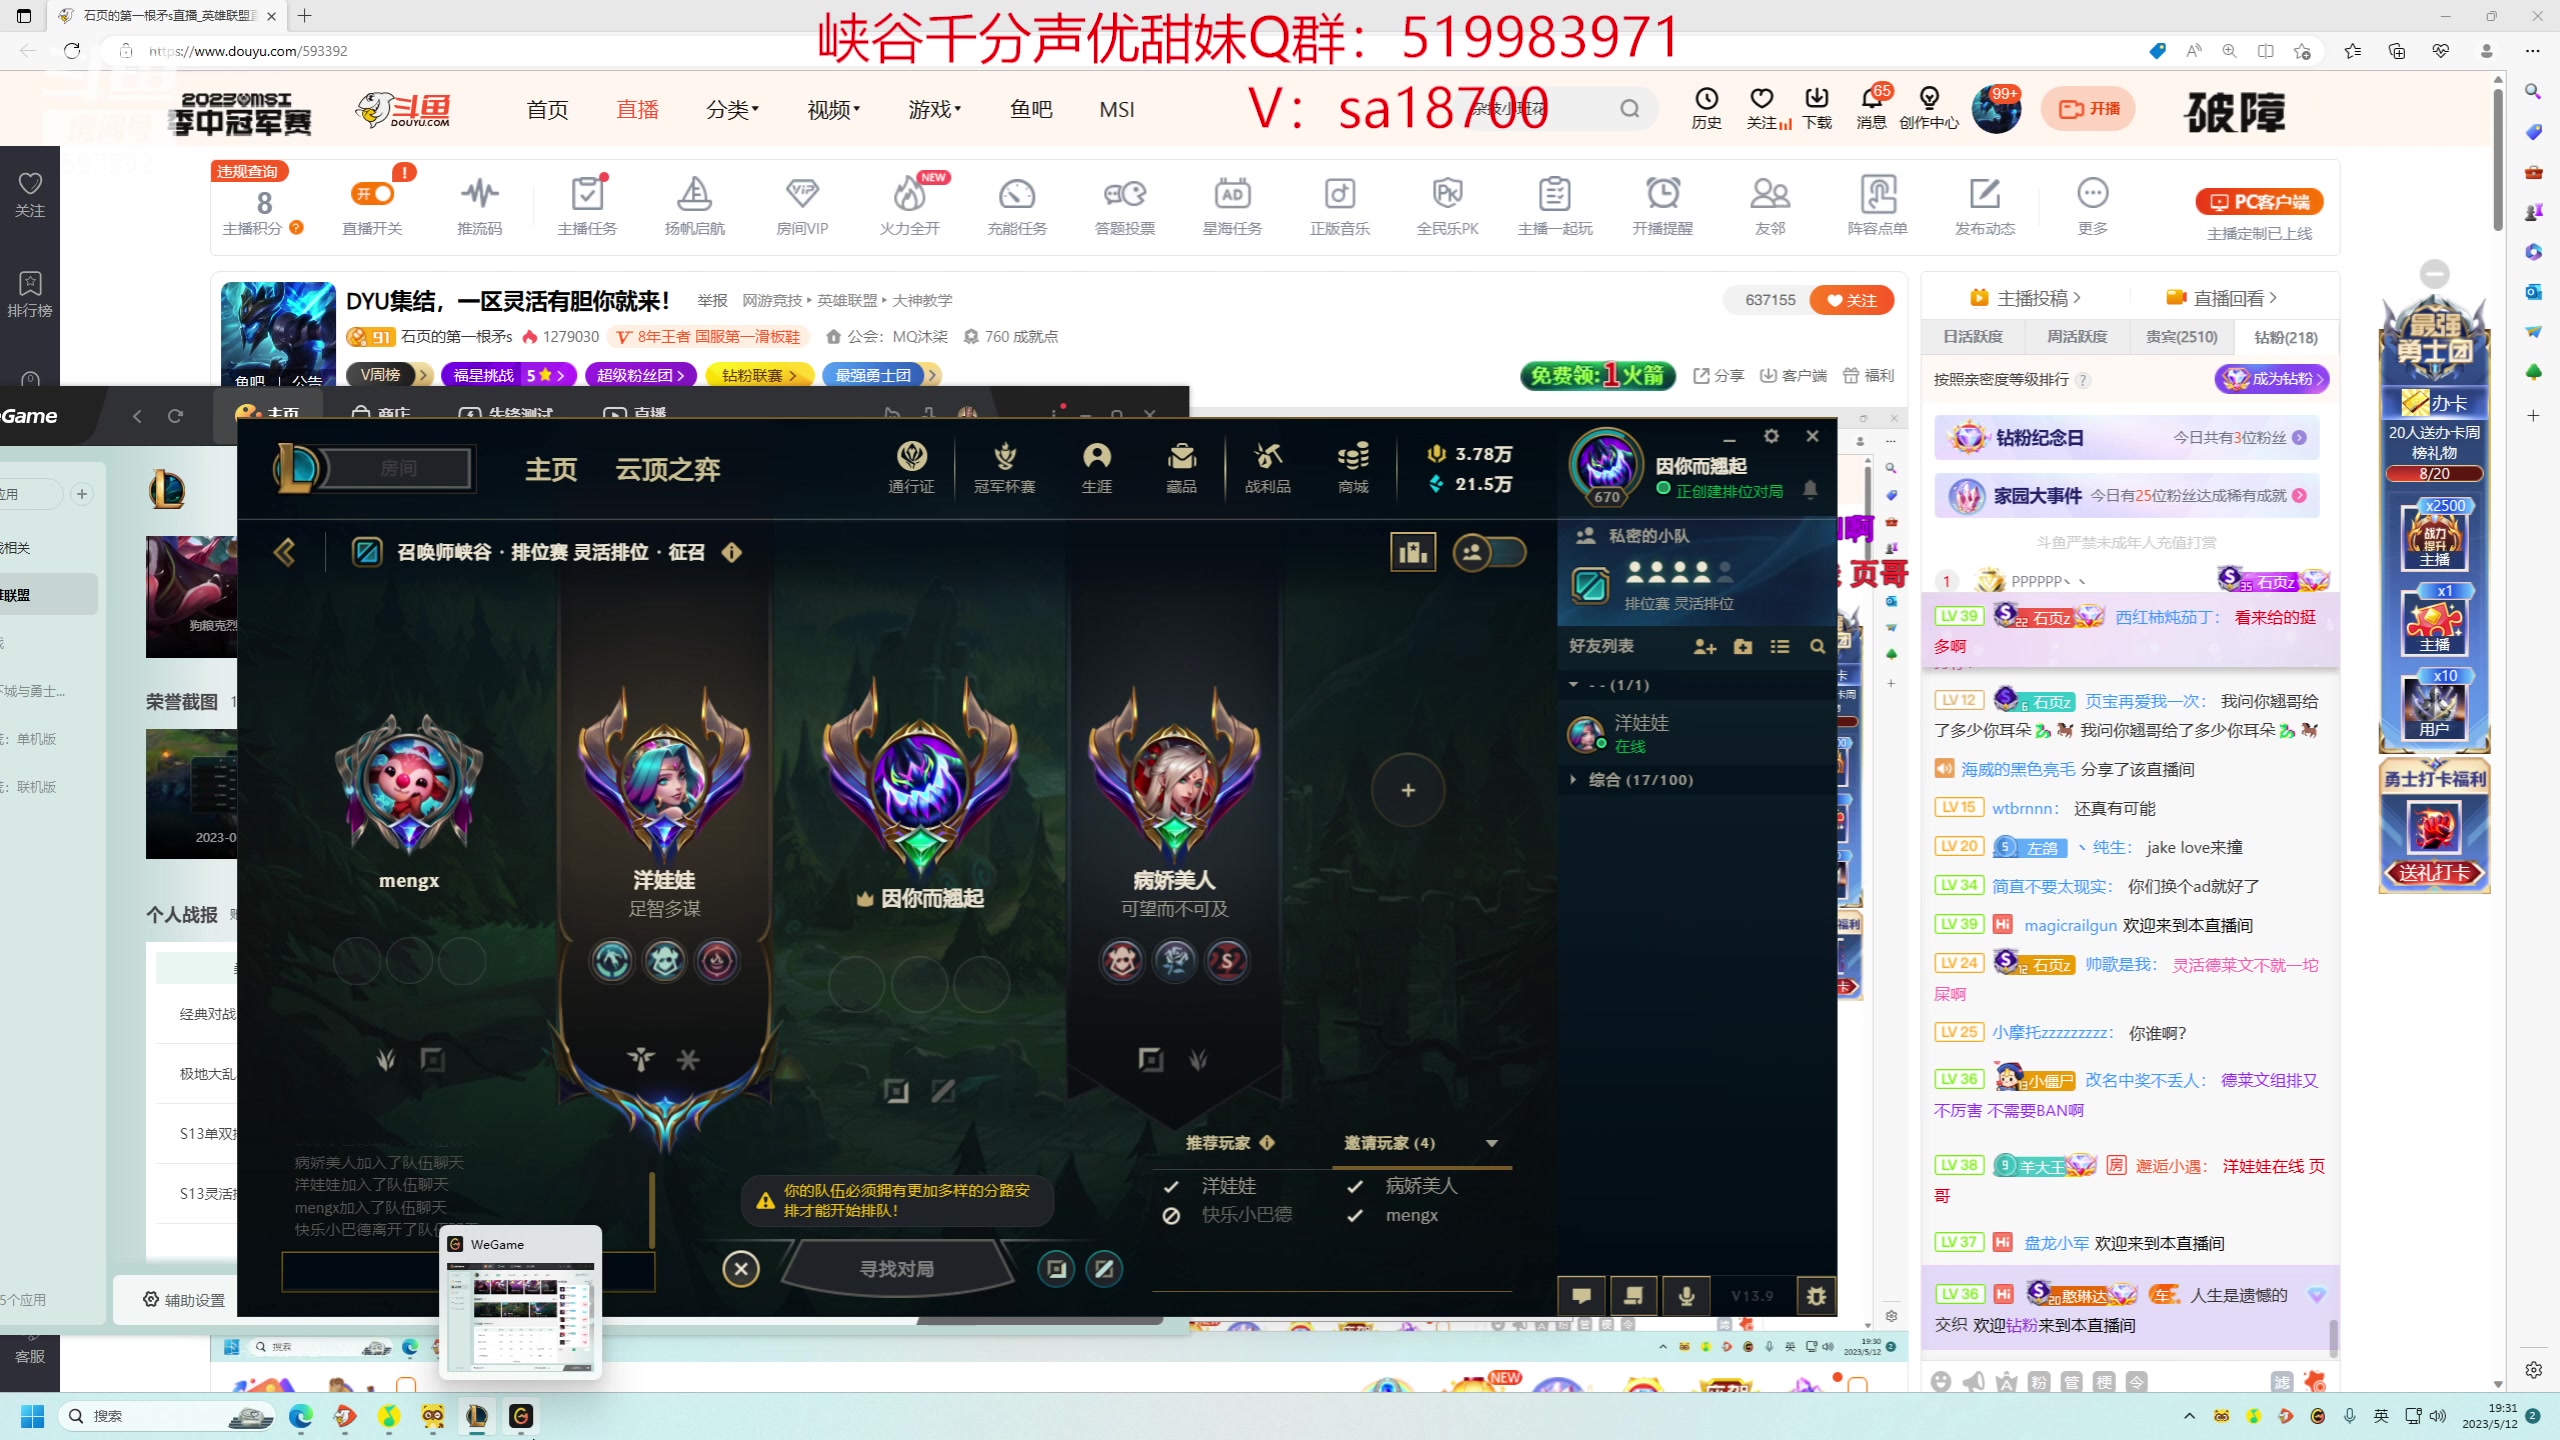The width and height of the screenshot is (2560, 1440).
Task: Open the 通行证 pass icon
Action: 911,468
